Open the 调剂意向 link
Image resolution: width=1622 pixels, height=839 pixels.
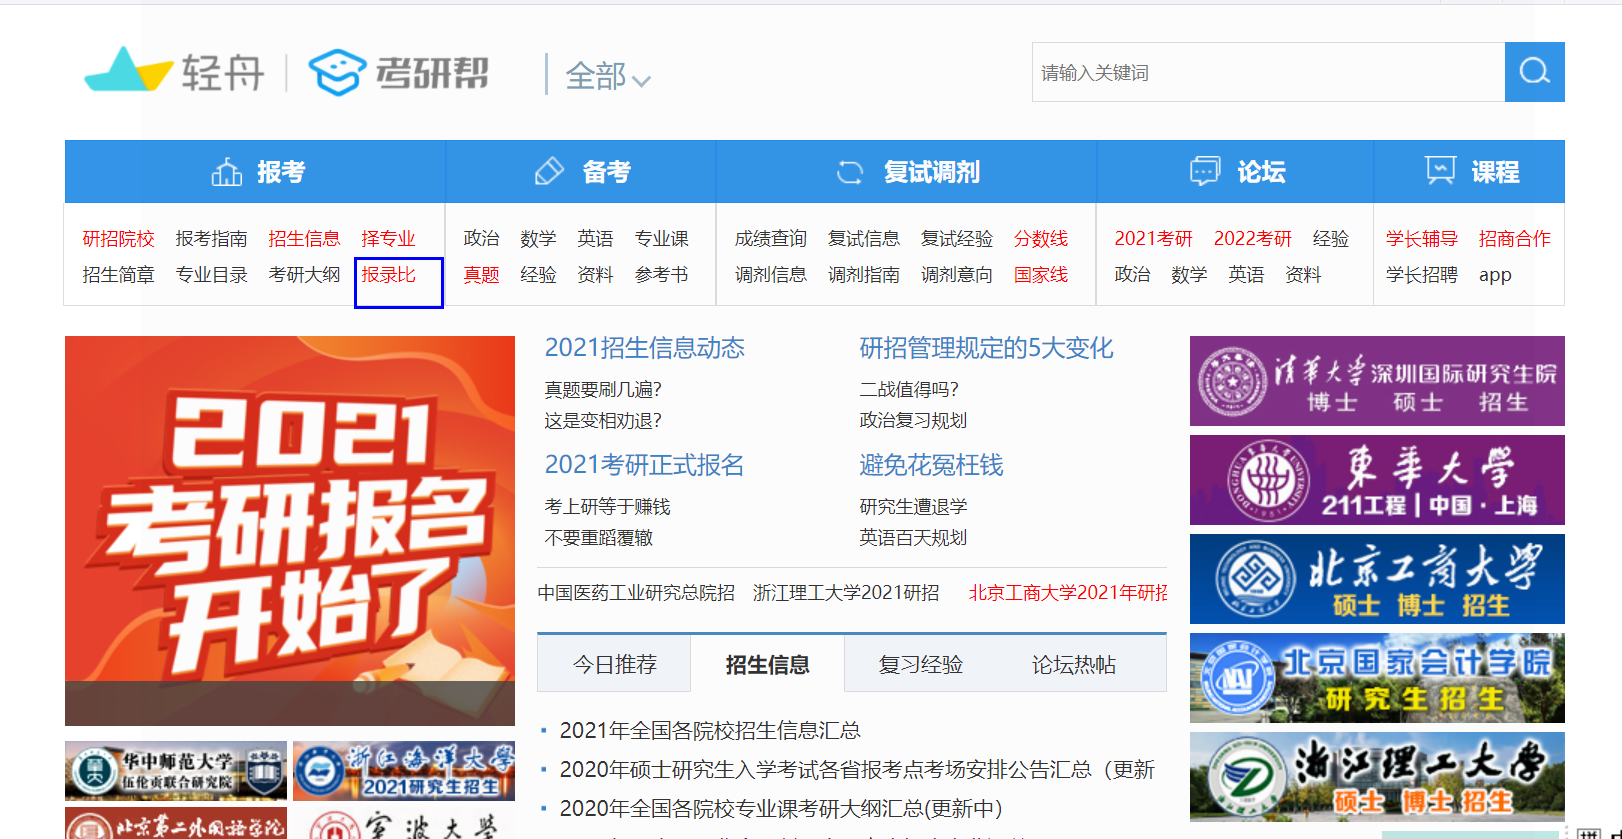[x=956, y=275]
